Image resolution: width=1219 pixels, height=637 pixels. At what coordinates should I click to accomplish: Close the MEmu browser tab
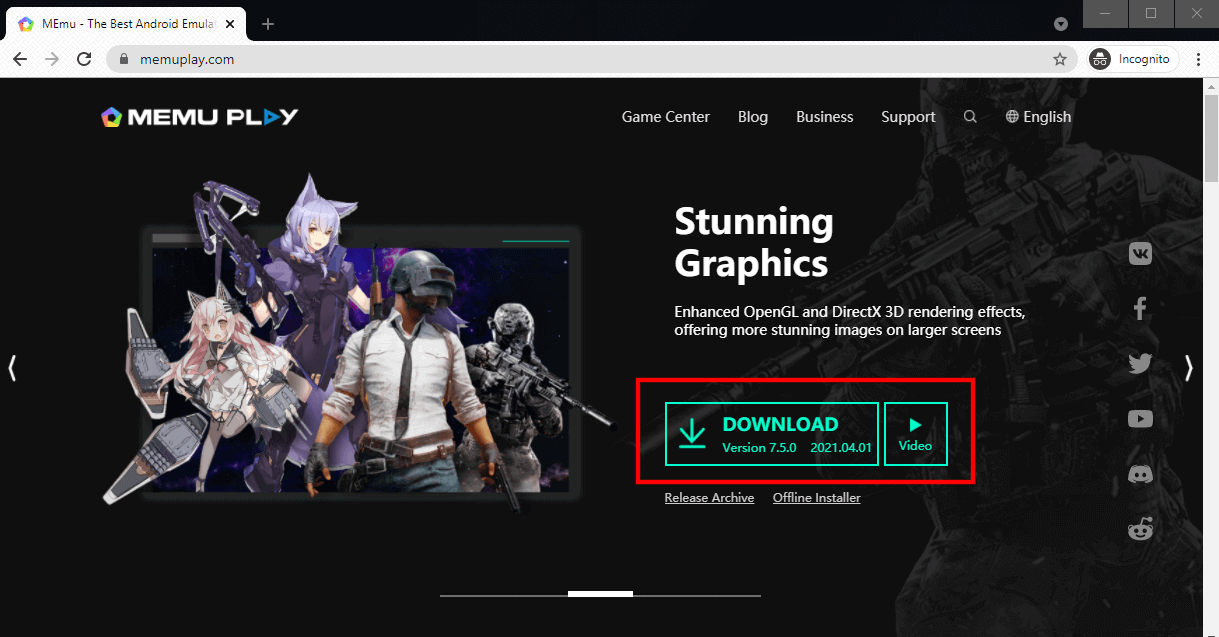[x=230, y=24]
